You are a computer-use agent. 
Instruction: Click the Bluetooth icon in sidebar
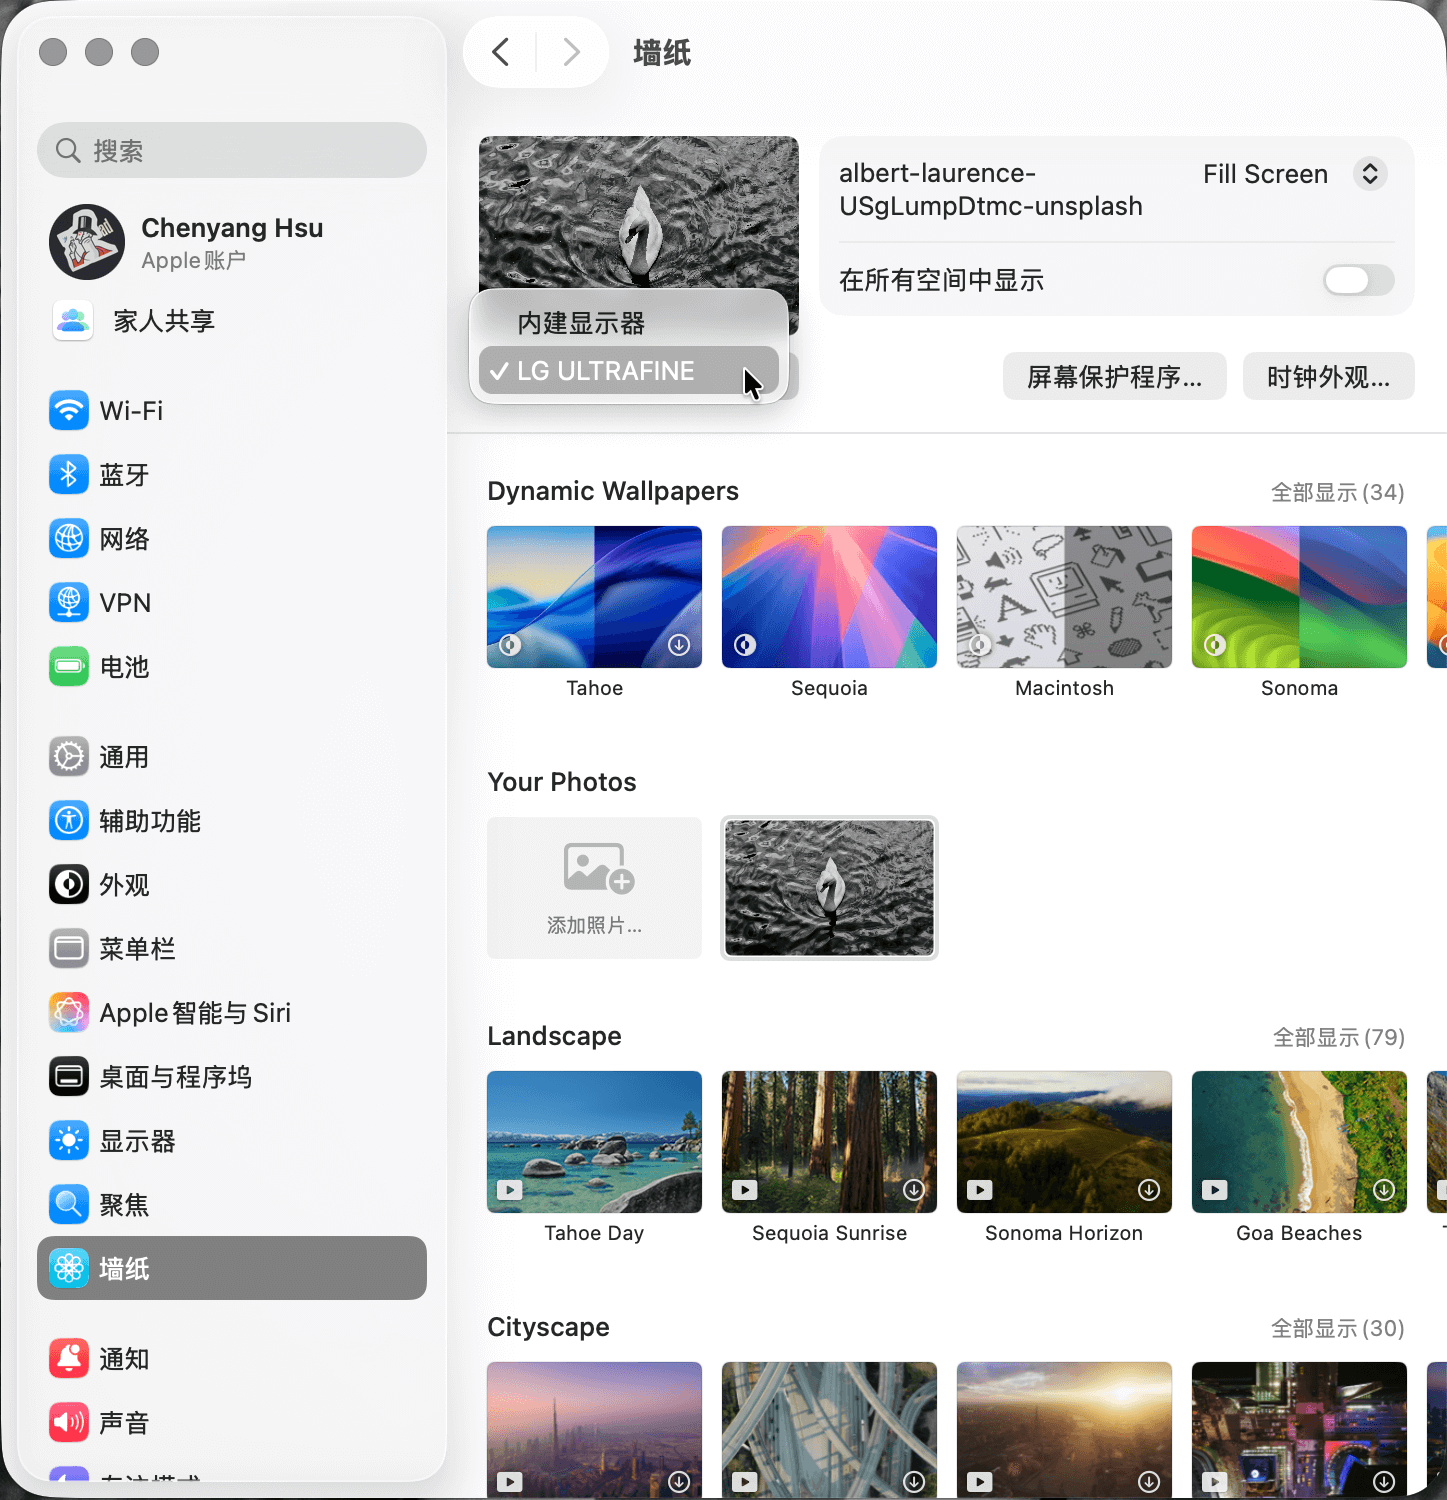click(69, 475)
